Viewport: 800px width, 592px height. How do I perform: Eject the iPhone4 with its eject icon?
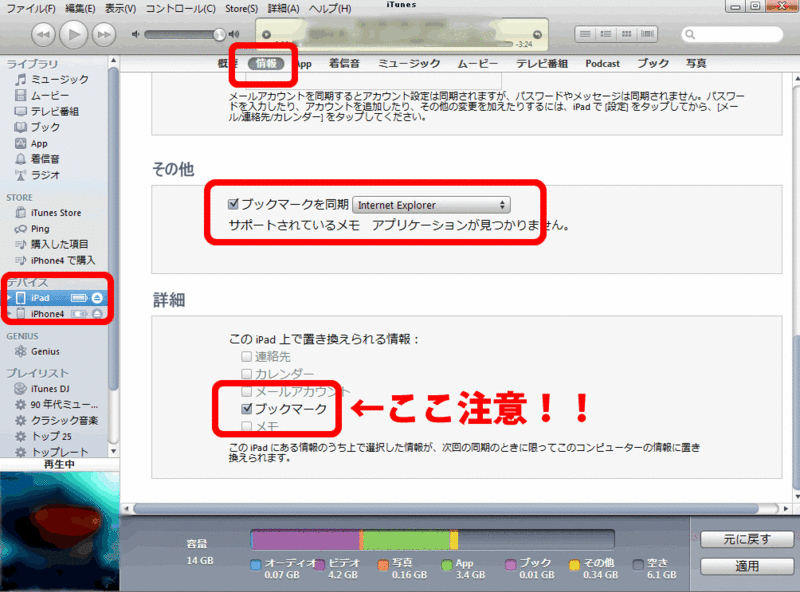tap(97, 314)
